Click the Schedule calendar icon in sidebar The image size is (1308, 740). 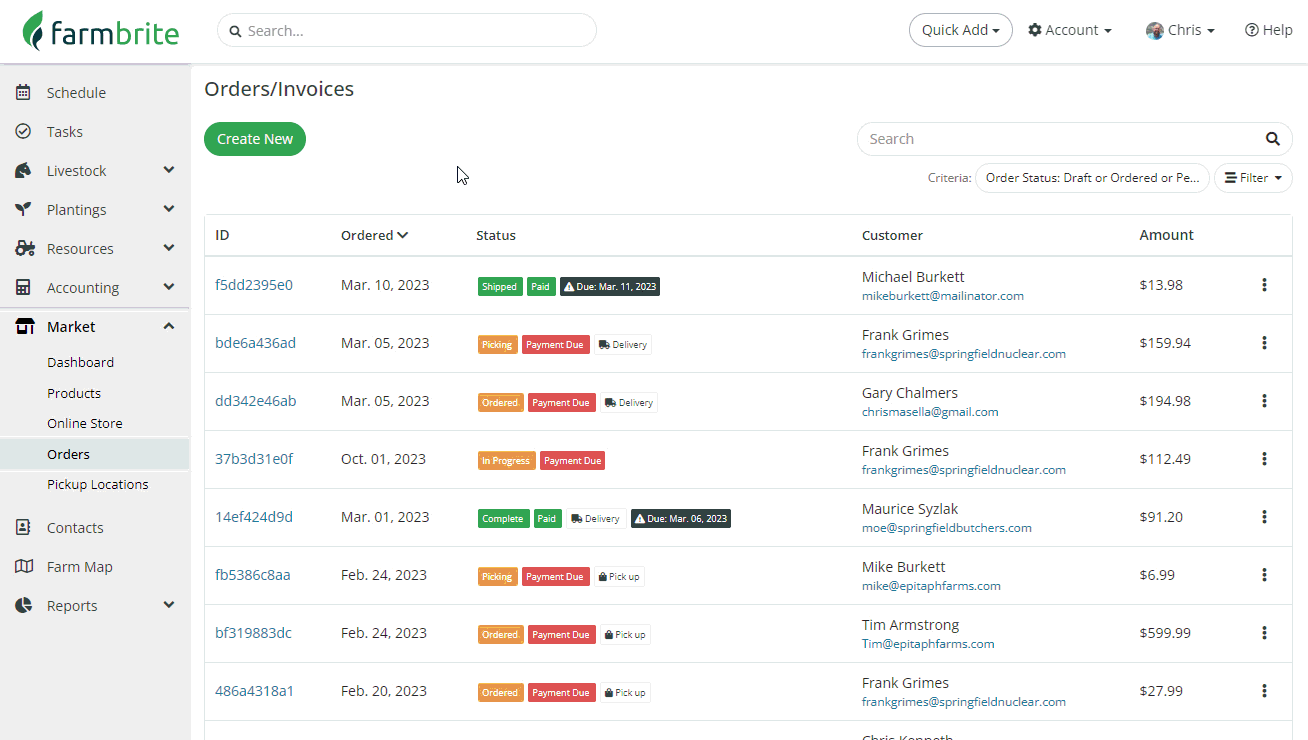24,93
